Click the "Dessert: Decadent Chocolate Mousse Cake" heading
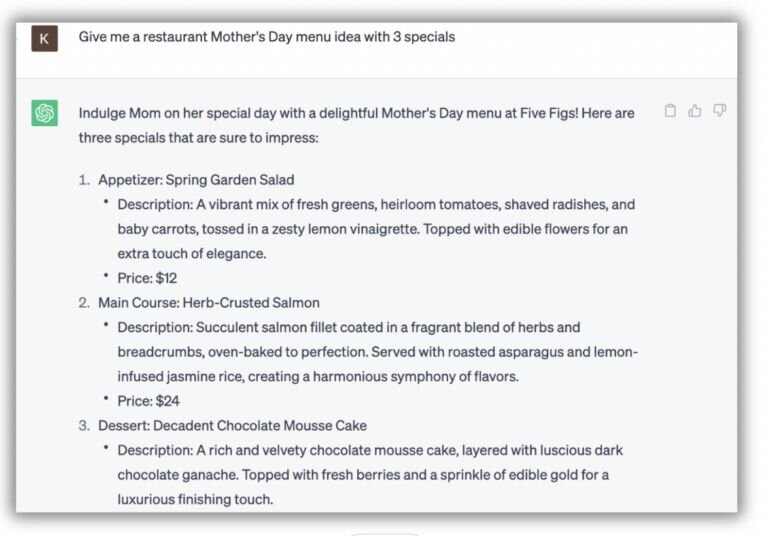Viewport: 768px width, 536px height. 232,425
